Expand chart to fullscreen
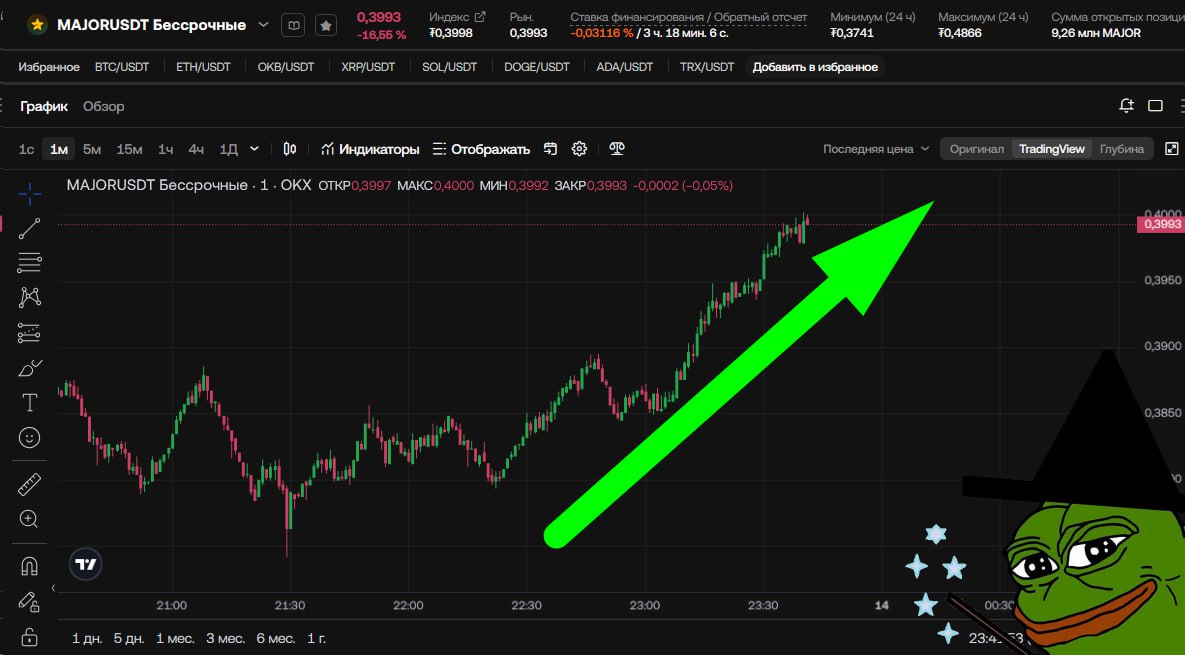 tap(1172, 149)
